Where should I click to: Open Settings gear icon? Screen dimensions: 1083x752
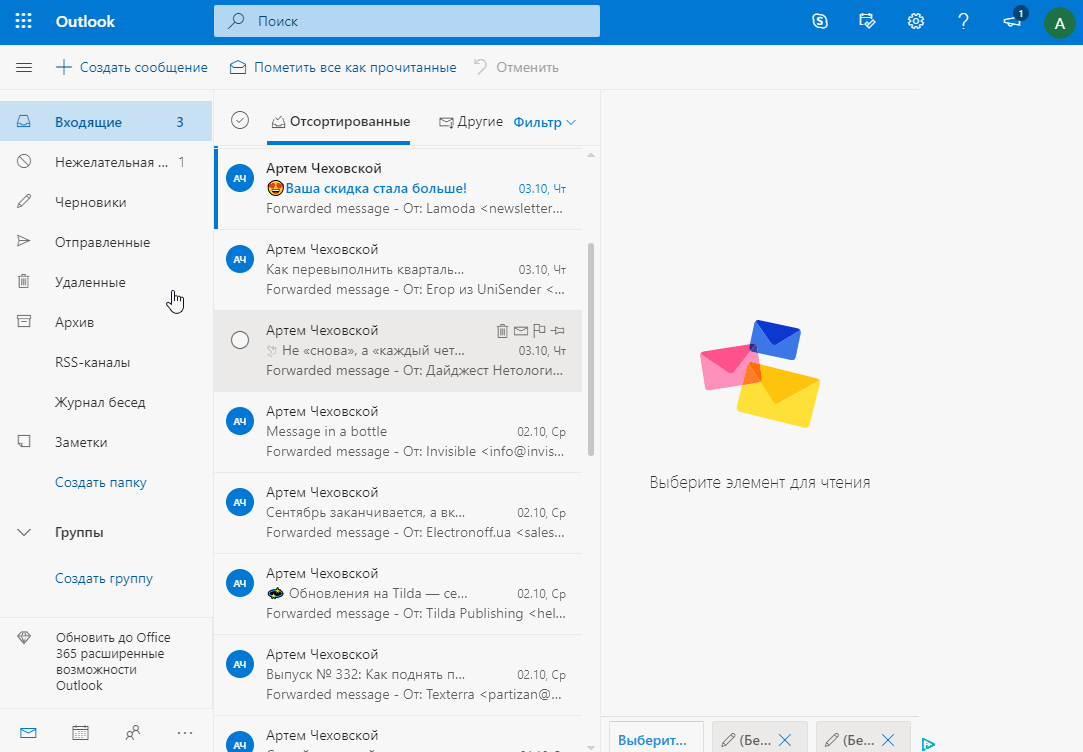[x=916, y=21]
